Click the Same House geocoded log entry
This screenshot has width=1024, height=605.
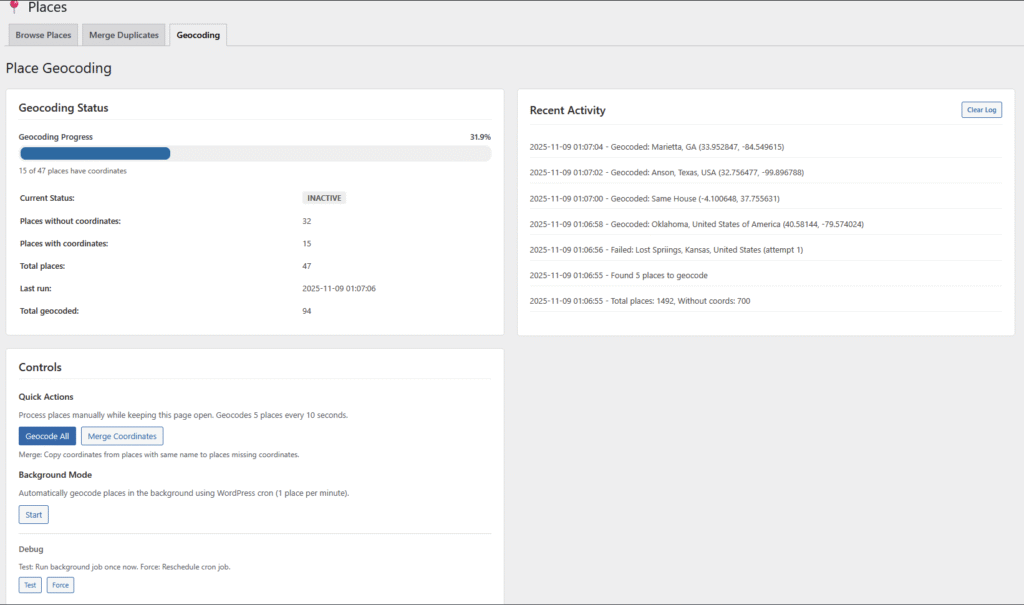pyautogui.click(x=653, y=198)
